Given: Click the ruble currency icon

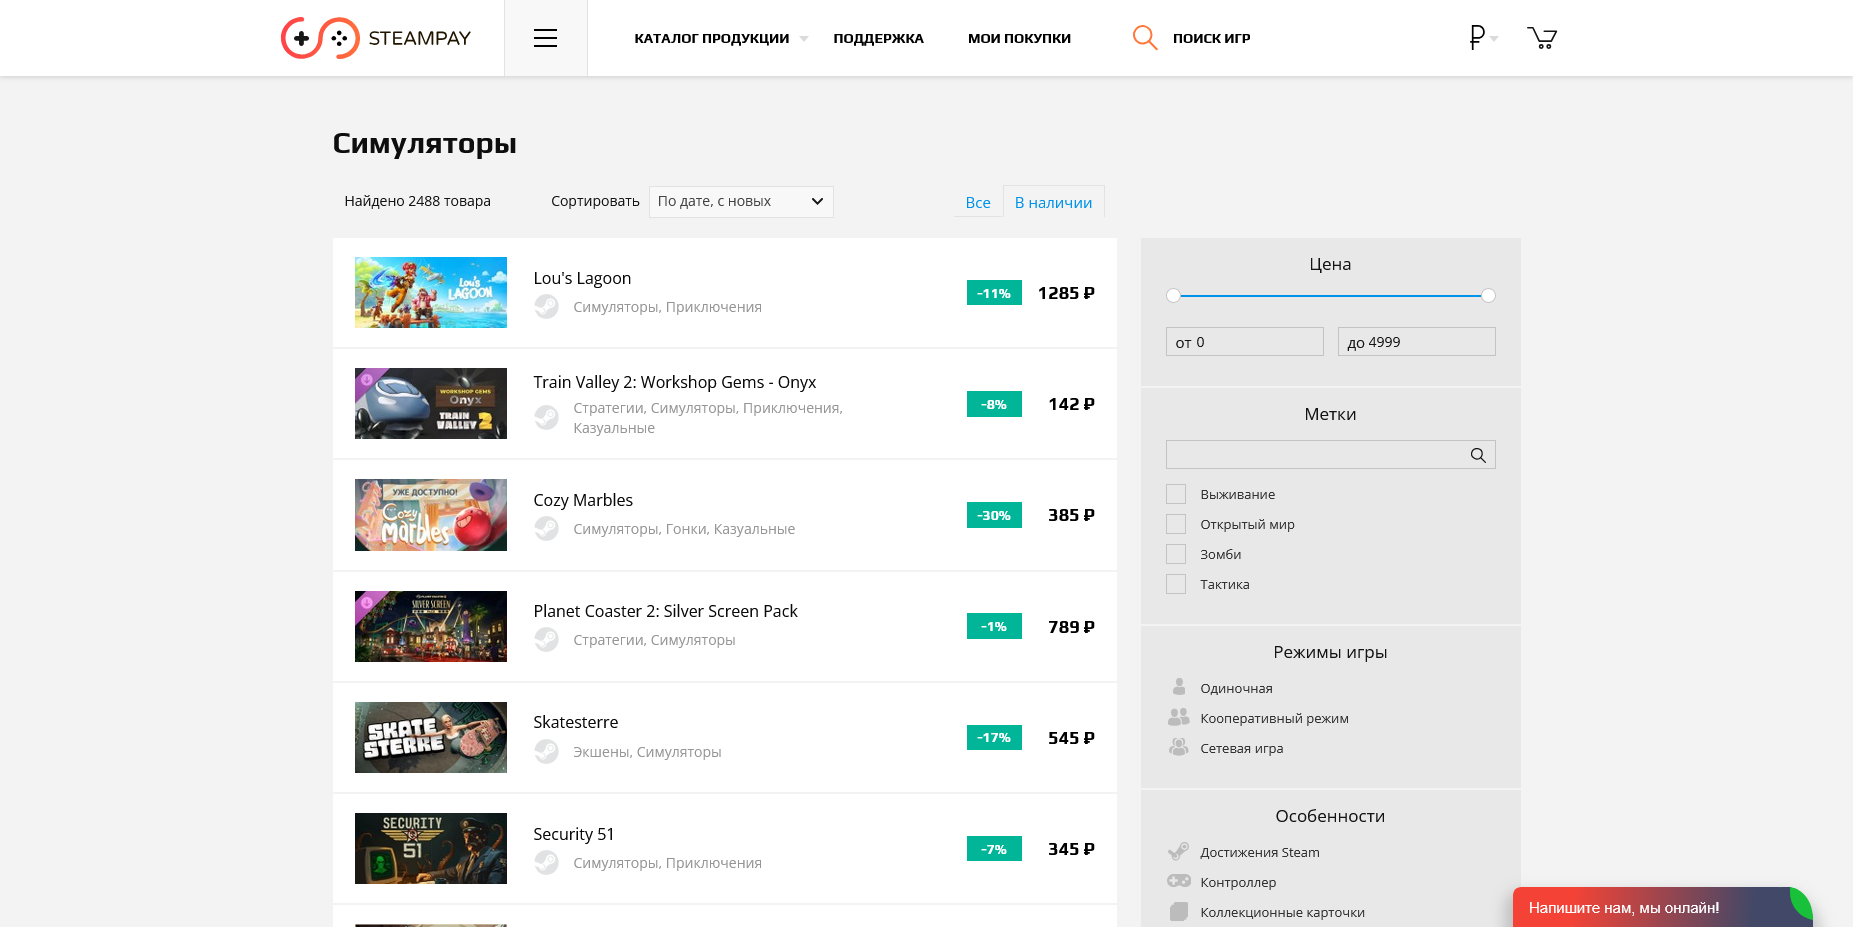Looking at the screenshot, I should coord(1477,38).
